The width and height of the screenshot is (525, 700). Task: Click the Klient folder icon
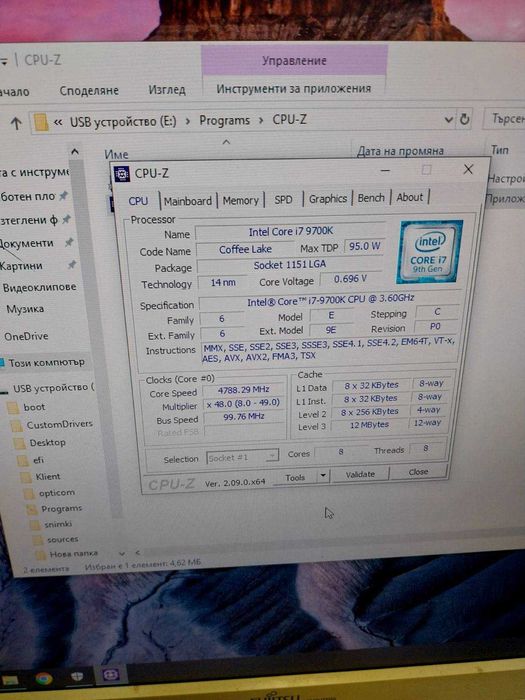click(26, 477)
